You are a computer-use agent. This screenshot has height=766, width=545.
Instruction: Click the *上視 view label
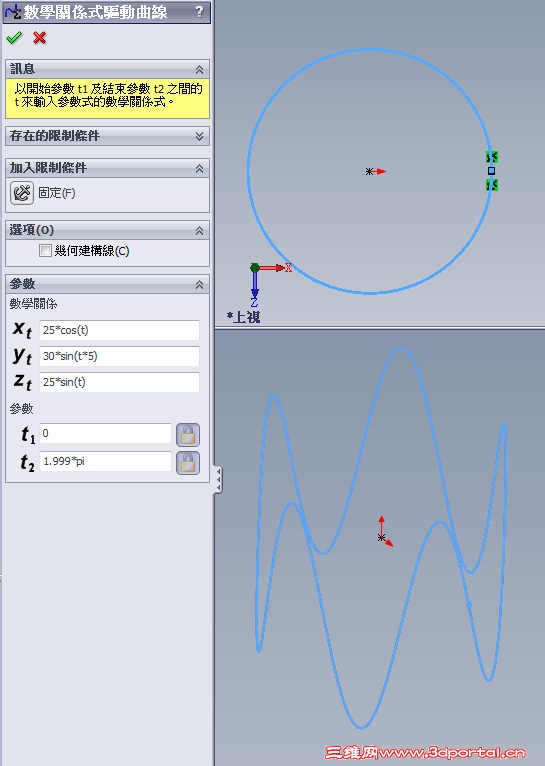[x=243, y=317]
